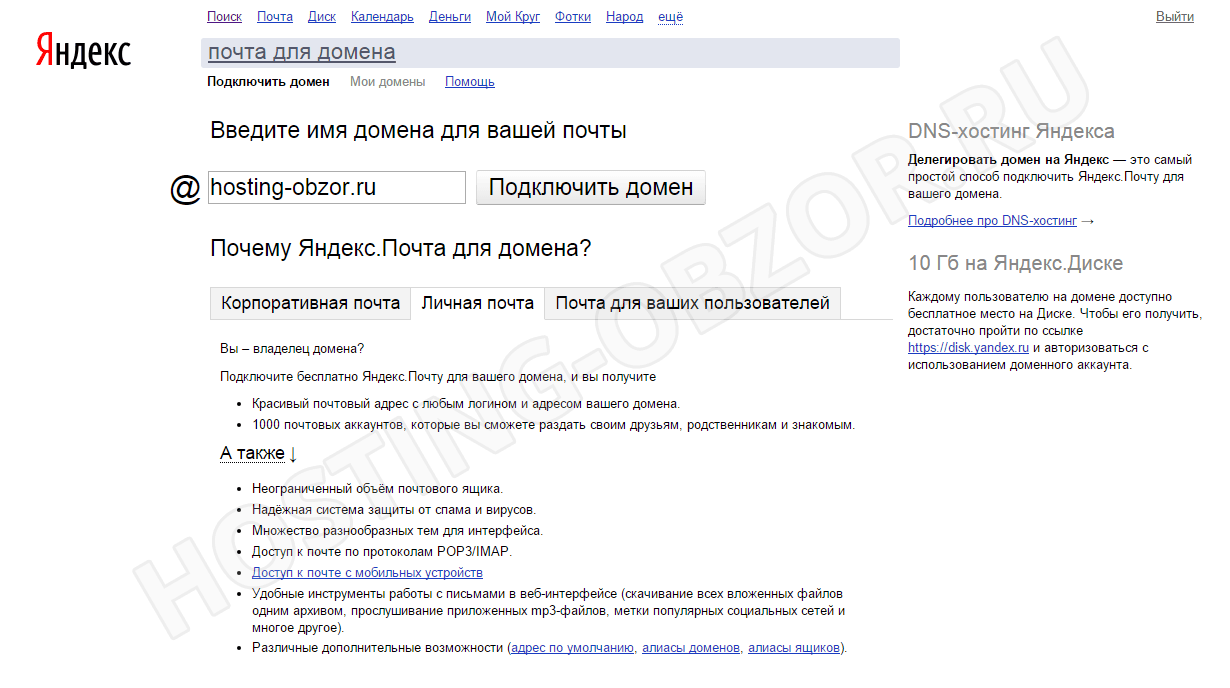The width and height of the screenshot is (1230, 688).
Task: Click the Подключить домен button
Action: [591, 187]
